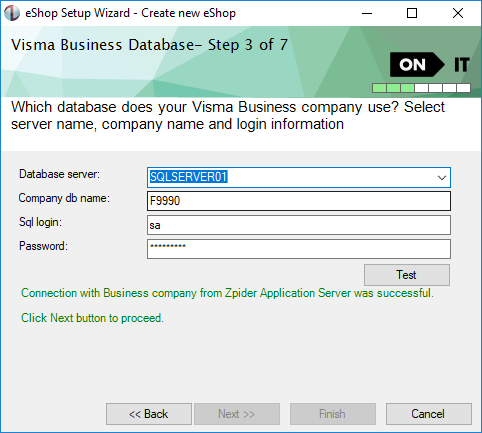
Task: Click the 'Password:' label
Action: (x=43, y=246)
